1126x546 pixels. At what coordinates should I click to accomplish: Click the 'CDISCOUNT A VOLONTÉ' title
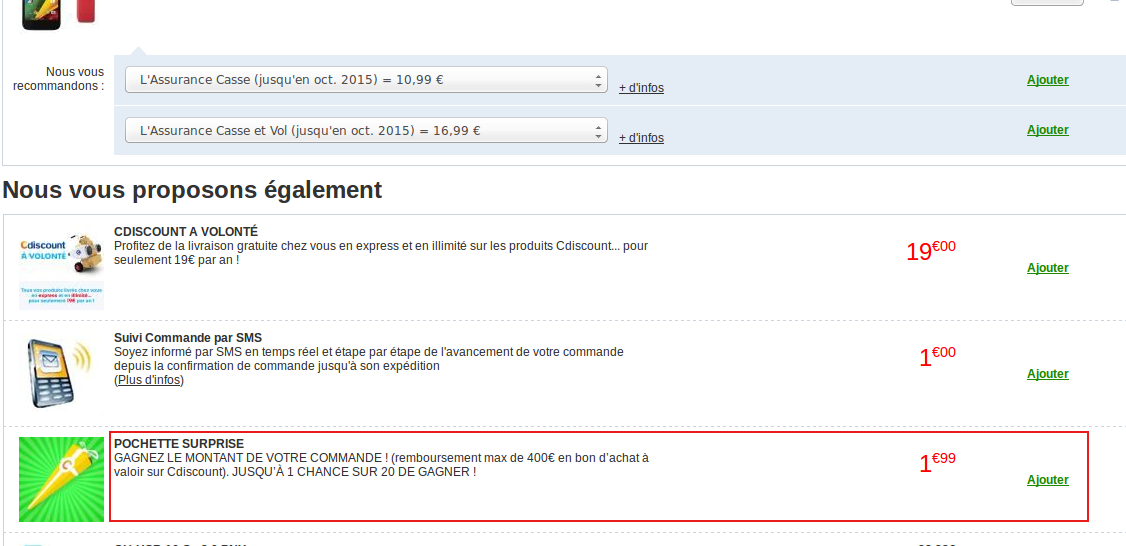click(x=186, y=232)
